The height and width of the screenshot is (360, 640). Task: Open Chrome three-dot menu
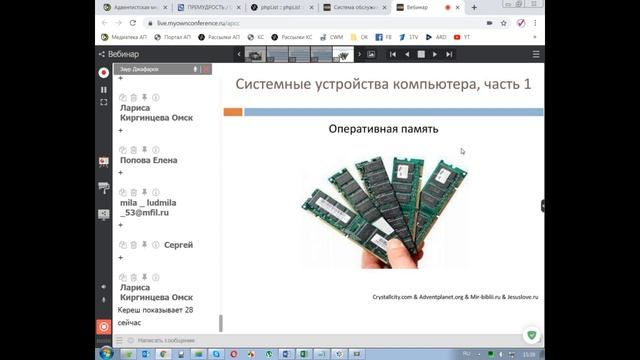[x=535, y=23]
